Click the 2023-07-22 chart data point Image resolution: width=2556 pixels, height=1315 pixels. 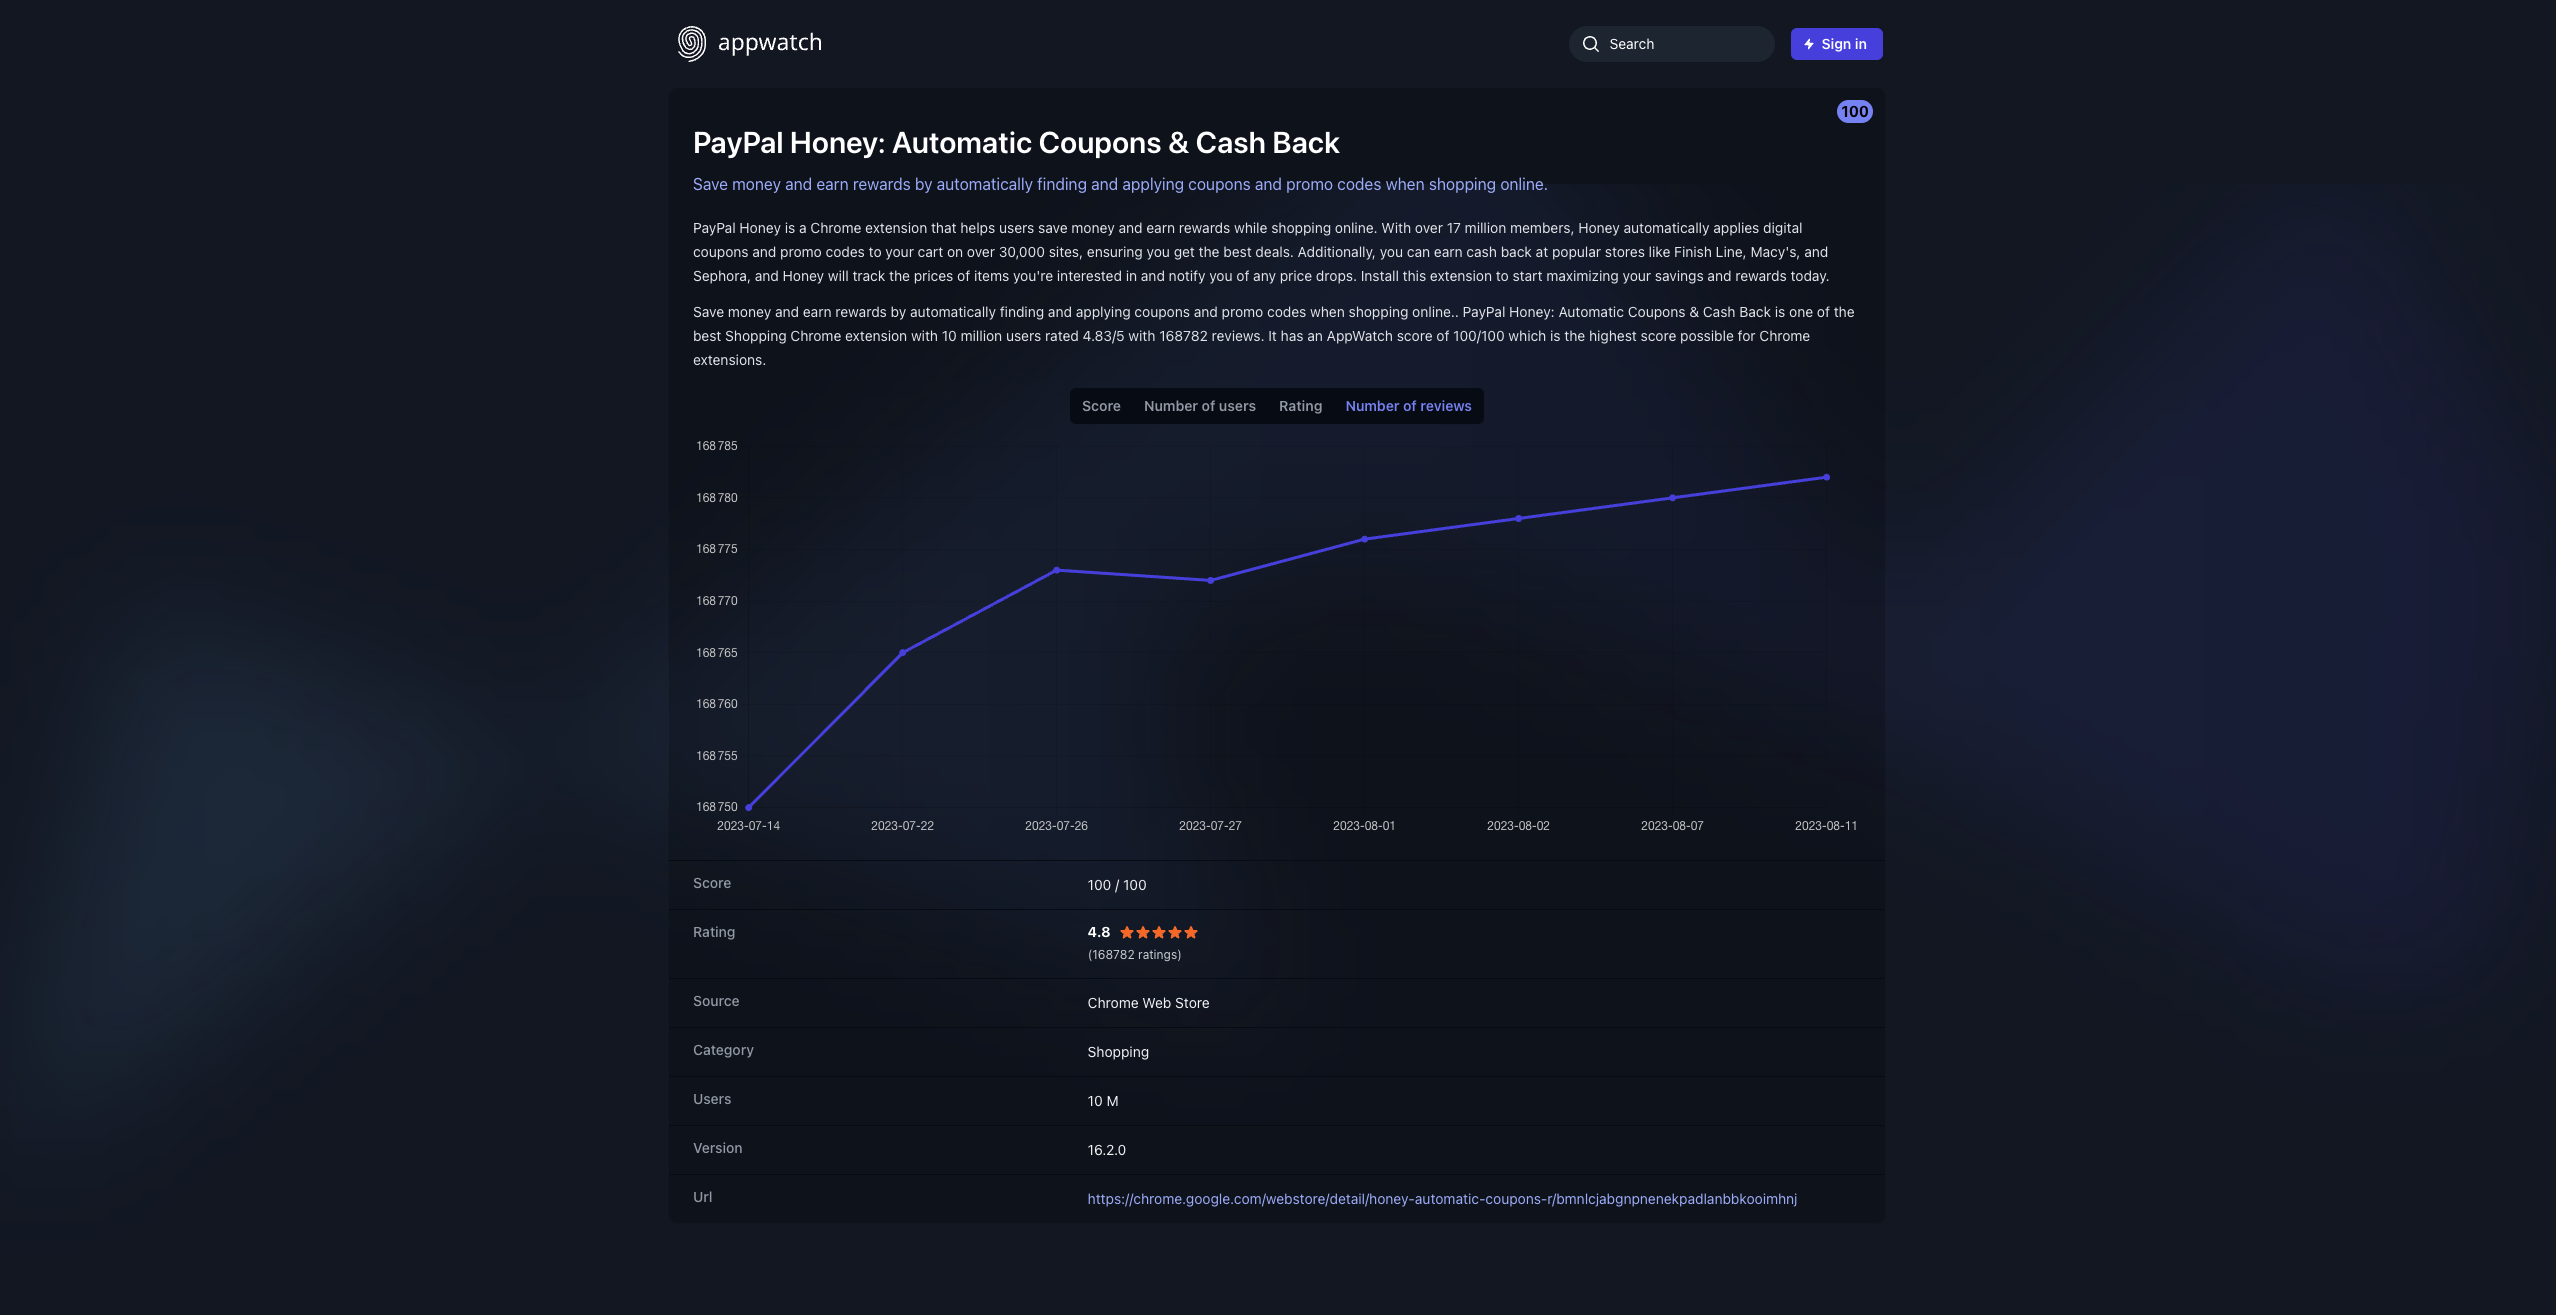(x=903, y=652)
